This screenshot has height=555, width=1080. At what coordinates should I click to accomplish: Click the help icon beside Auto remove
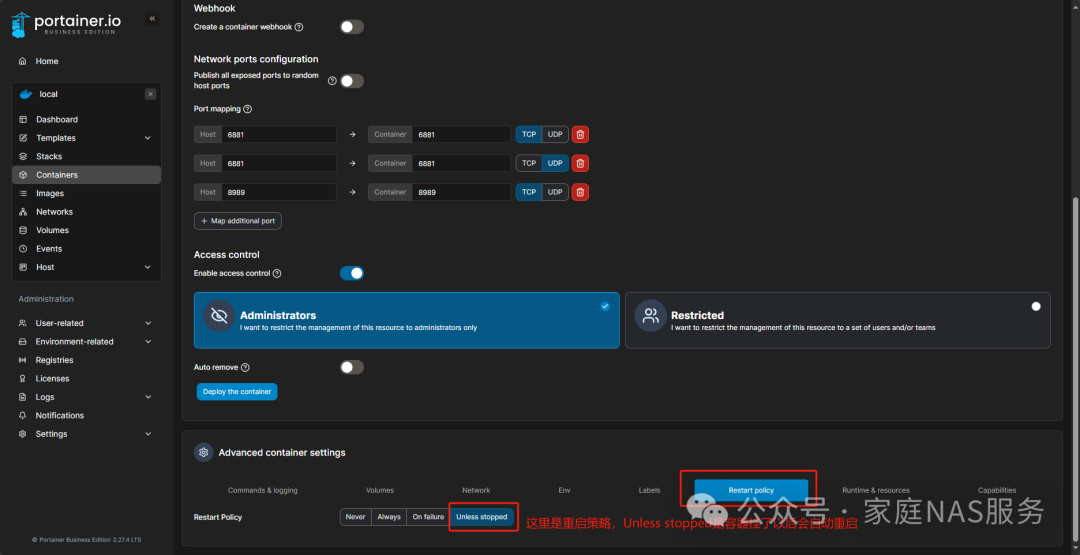click(245, 368)
